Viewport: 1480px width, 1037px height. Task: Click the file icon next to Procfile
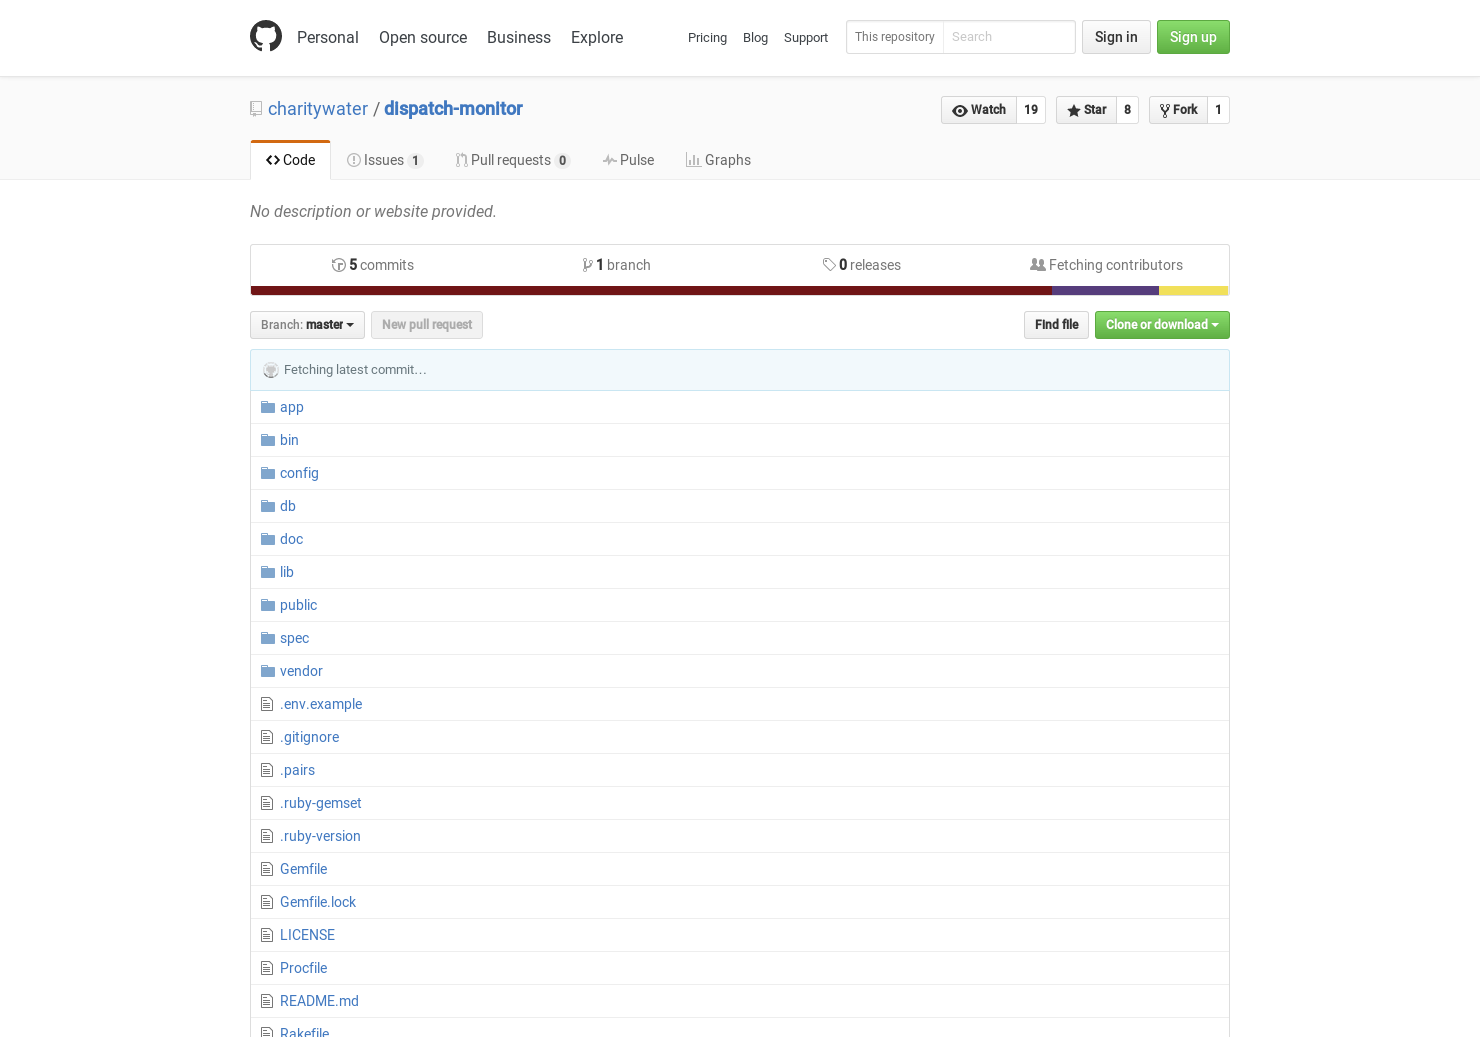[267, 968]
